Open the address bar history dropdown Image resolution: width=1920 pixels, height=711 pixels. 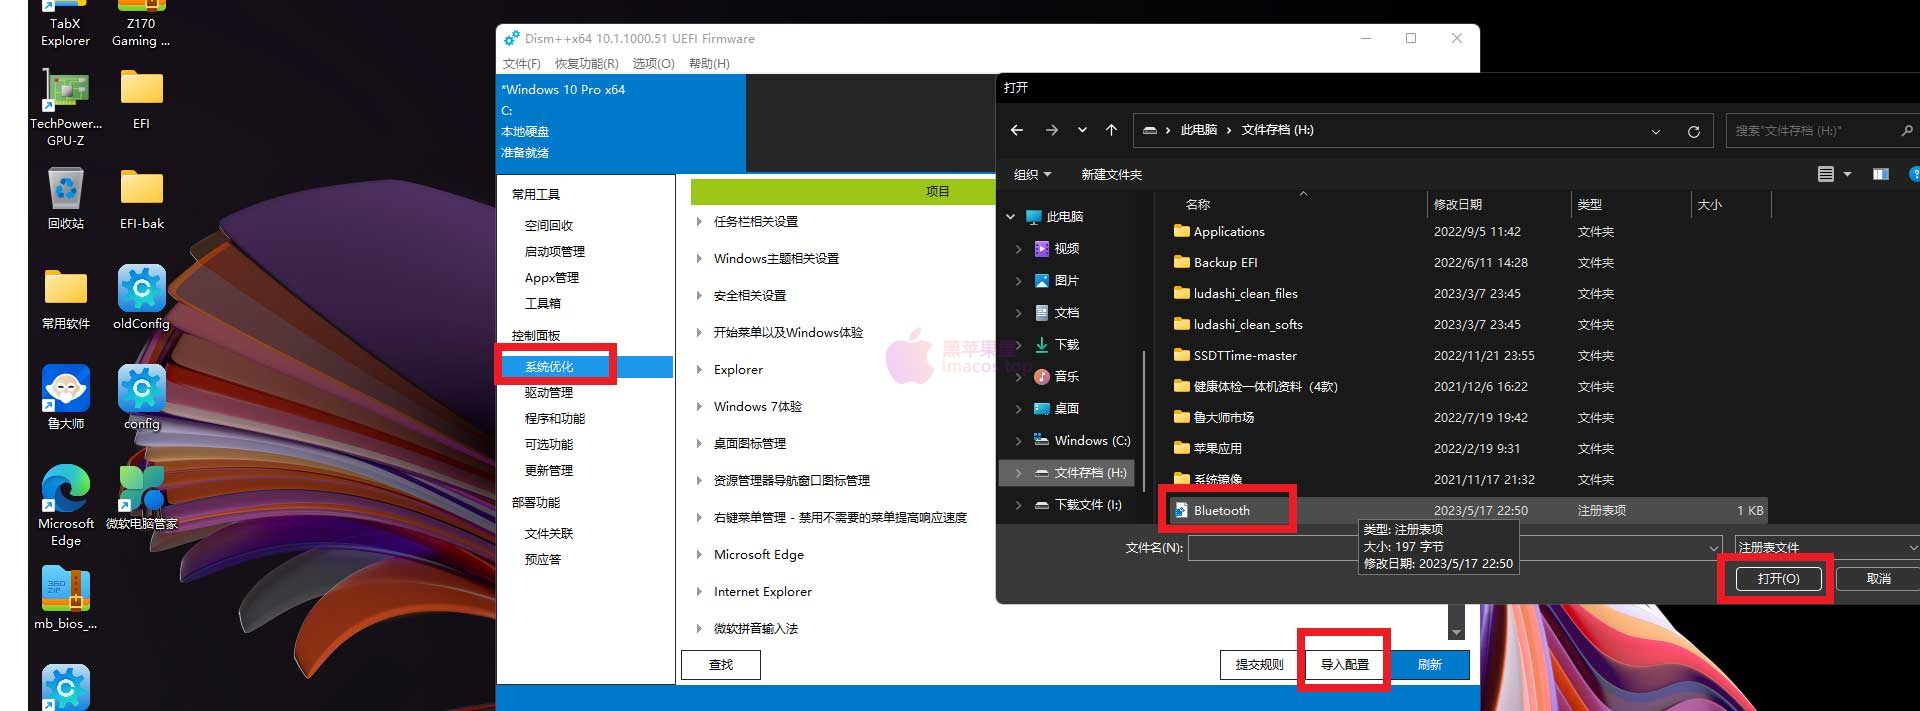click(x=1655, y=131)
